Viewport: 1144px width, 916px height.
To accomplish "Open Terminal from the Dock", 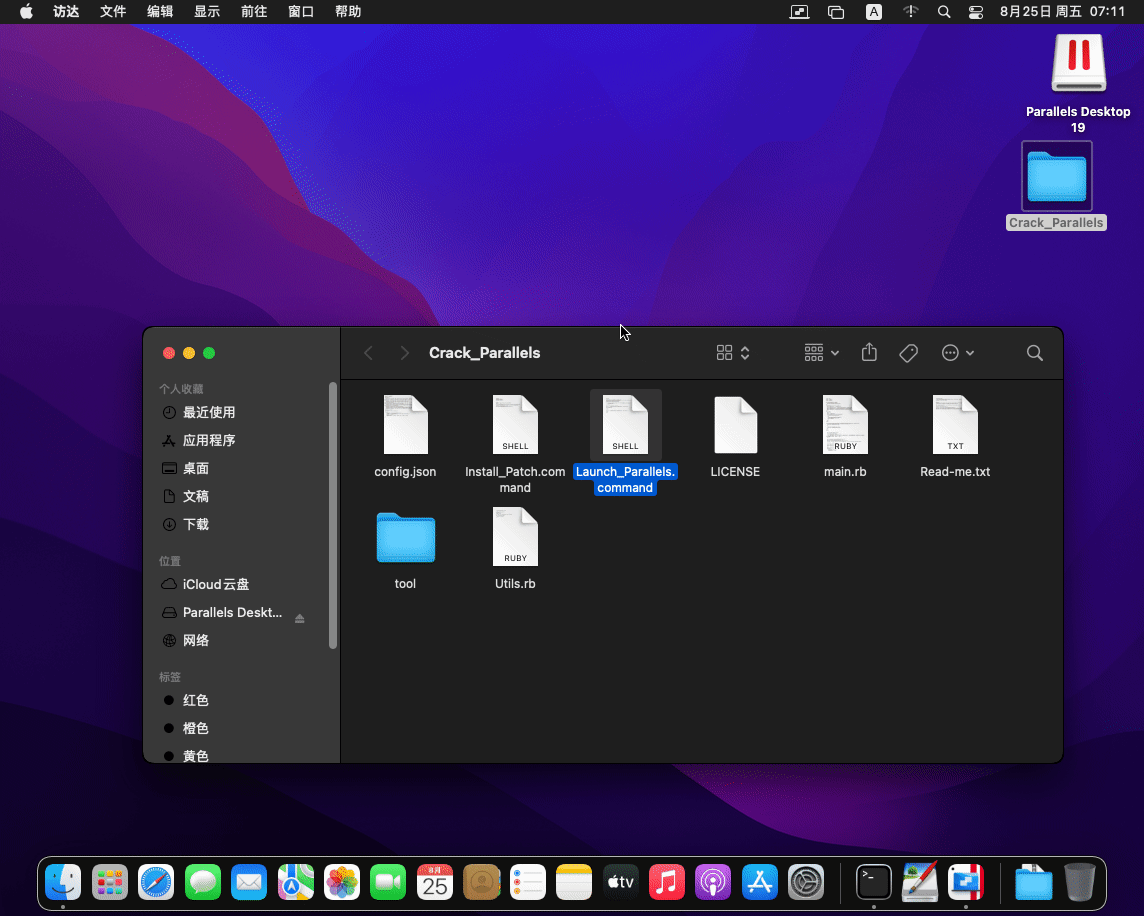I will click(x=873, y=882).
